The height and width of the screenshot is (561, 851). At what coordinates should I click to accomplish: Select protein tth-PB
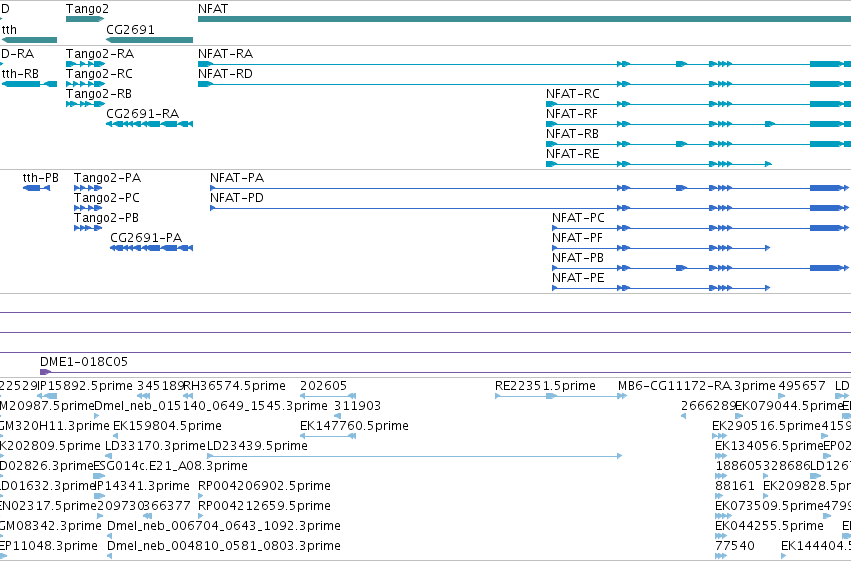[x=36, y=188]
